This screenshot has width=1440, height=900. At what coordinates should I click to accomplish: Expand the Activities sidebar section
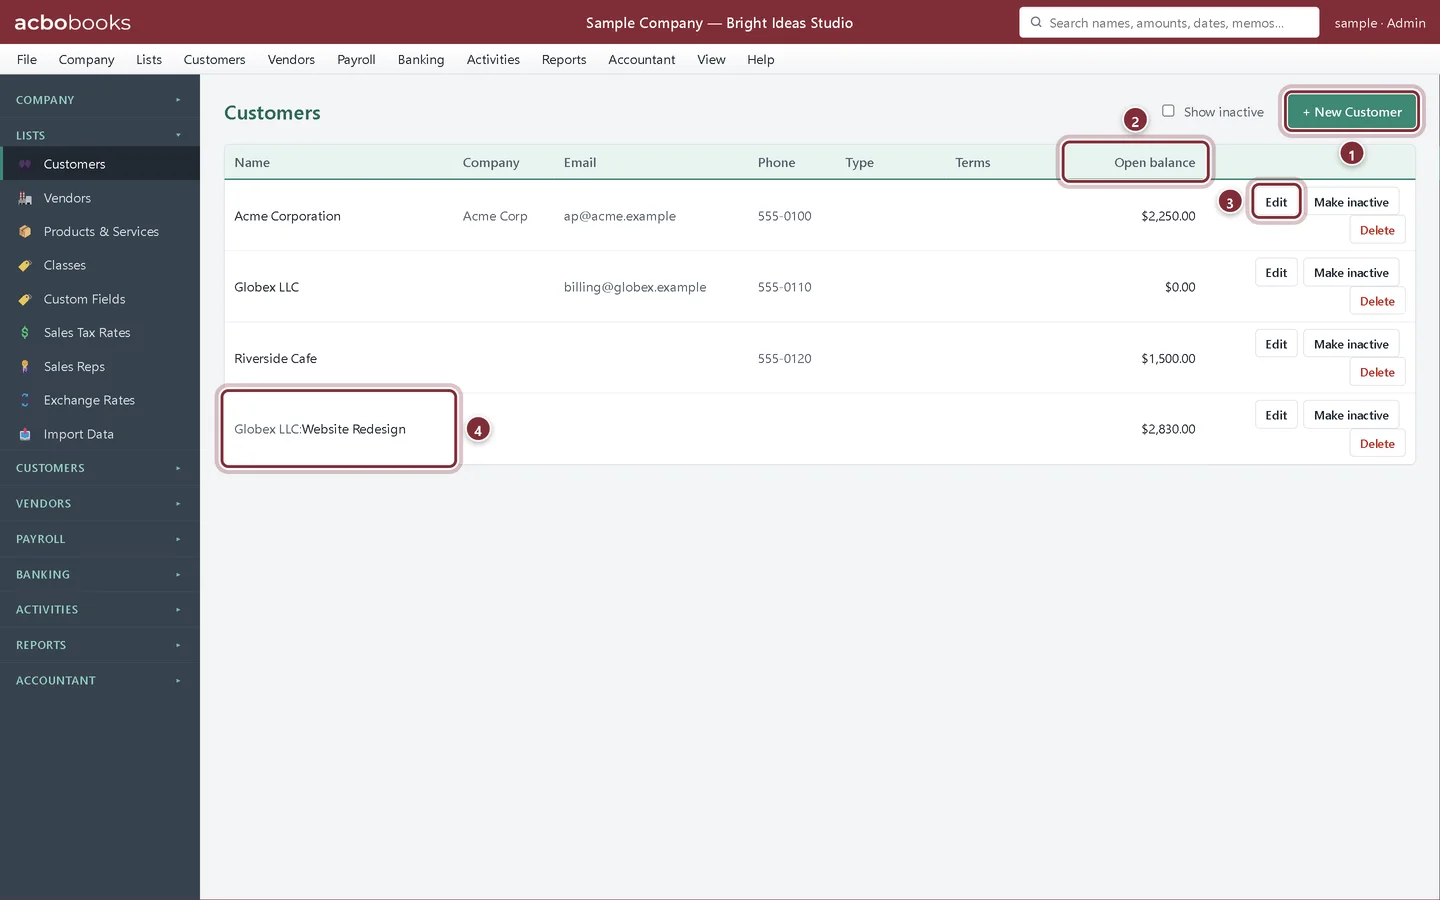tap(100, 609)
